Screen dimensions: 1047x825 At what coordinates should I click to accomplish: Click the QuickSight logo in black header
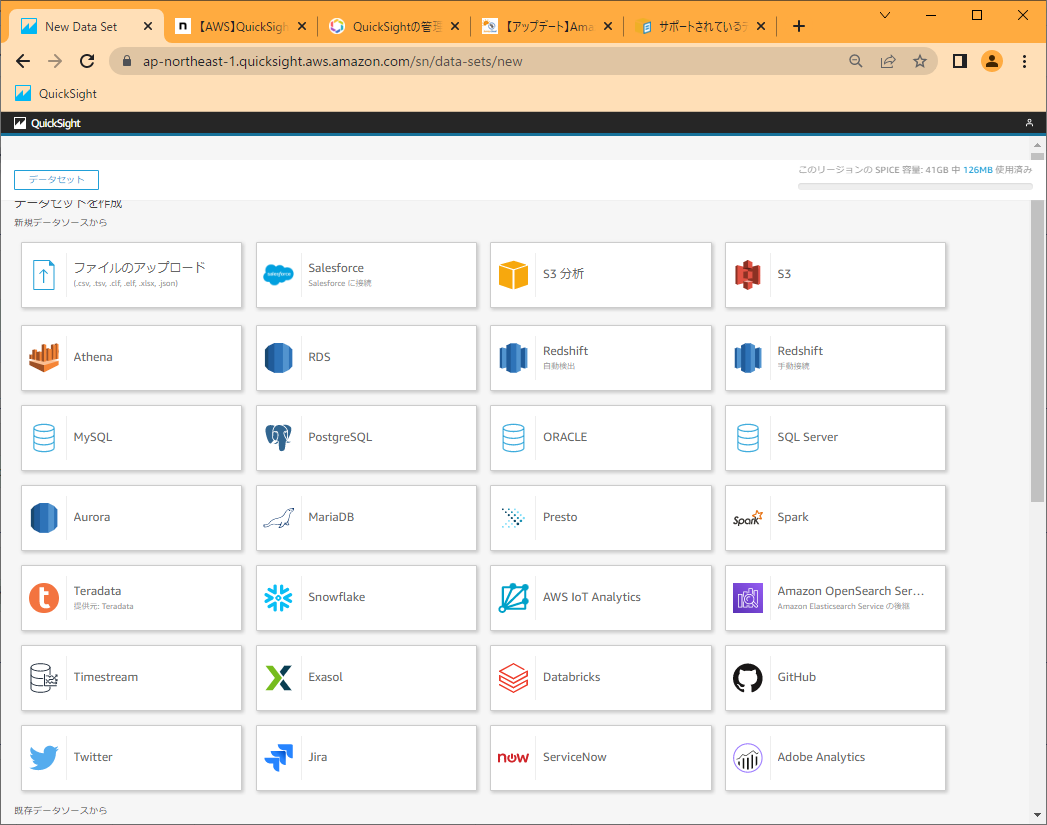pos(47,123)
